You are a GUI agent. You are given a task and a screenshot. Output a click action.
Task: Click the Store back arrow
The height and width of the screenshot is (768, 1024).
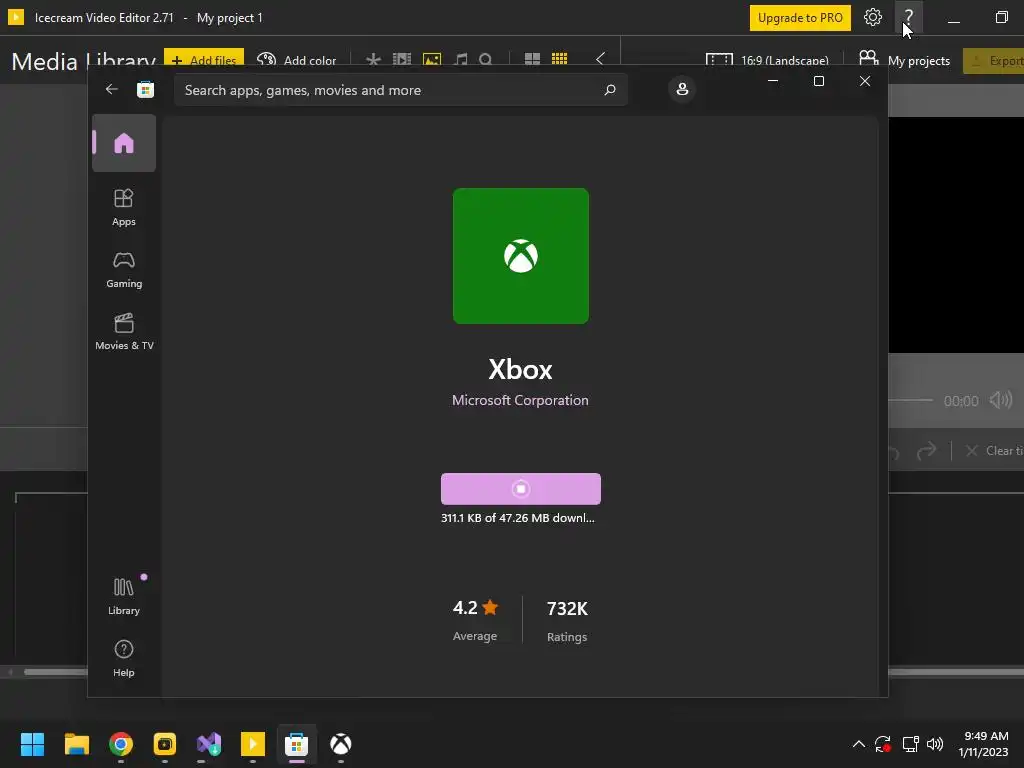[112, 89]
